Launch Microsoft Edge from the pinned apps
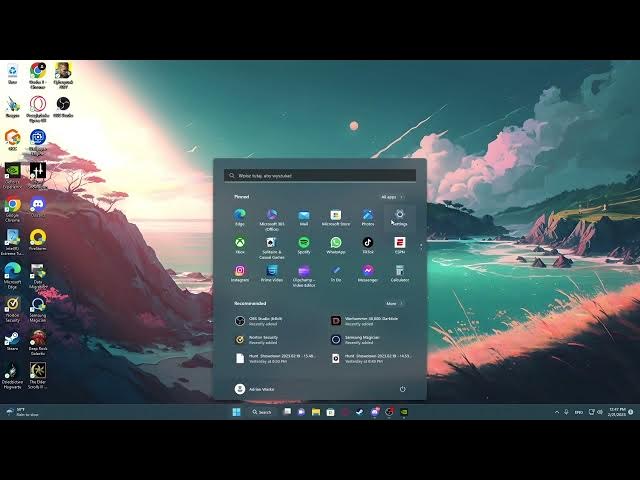The width and height of the screenshot is (640, 480). pos(240,216)
